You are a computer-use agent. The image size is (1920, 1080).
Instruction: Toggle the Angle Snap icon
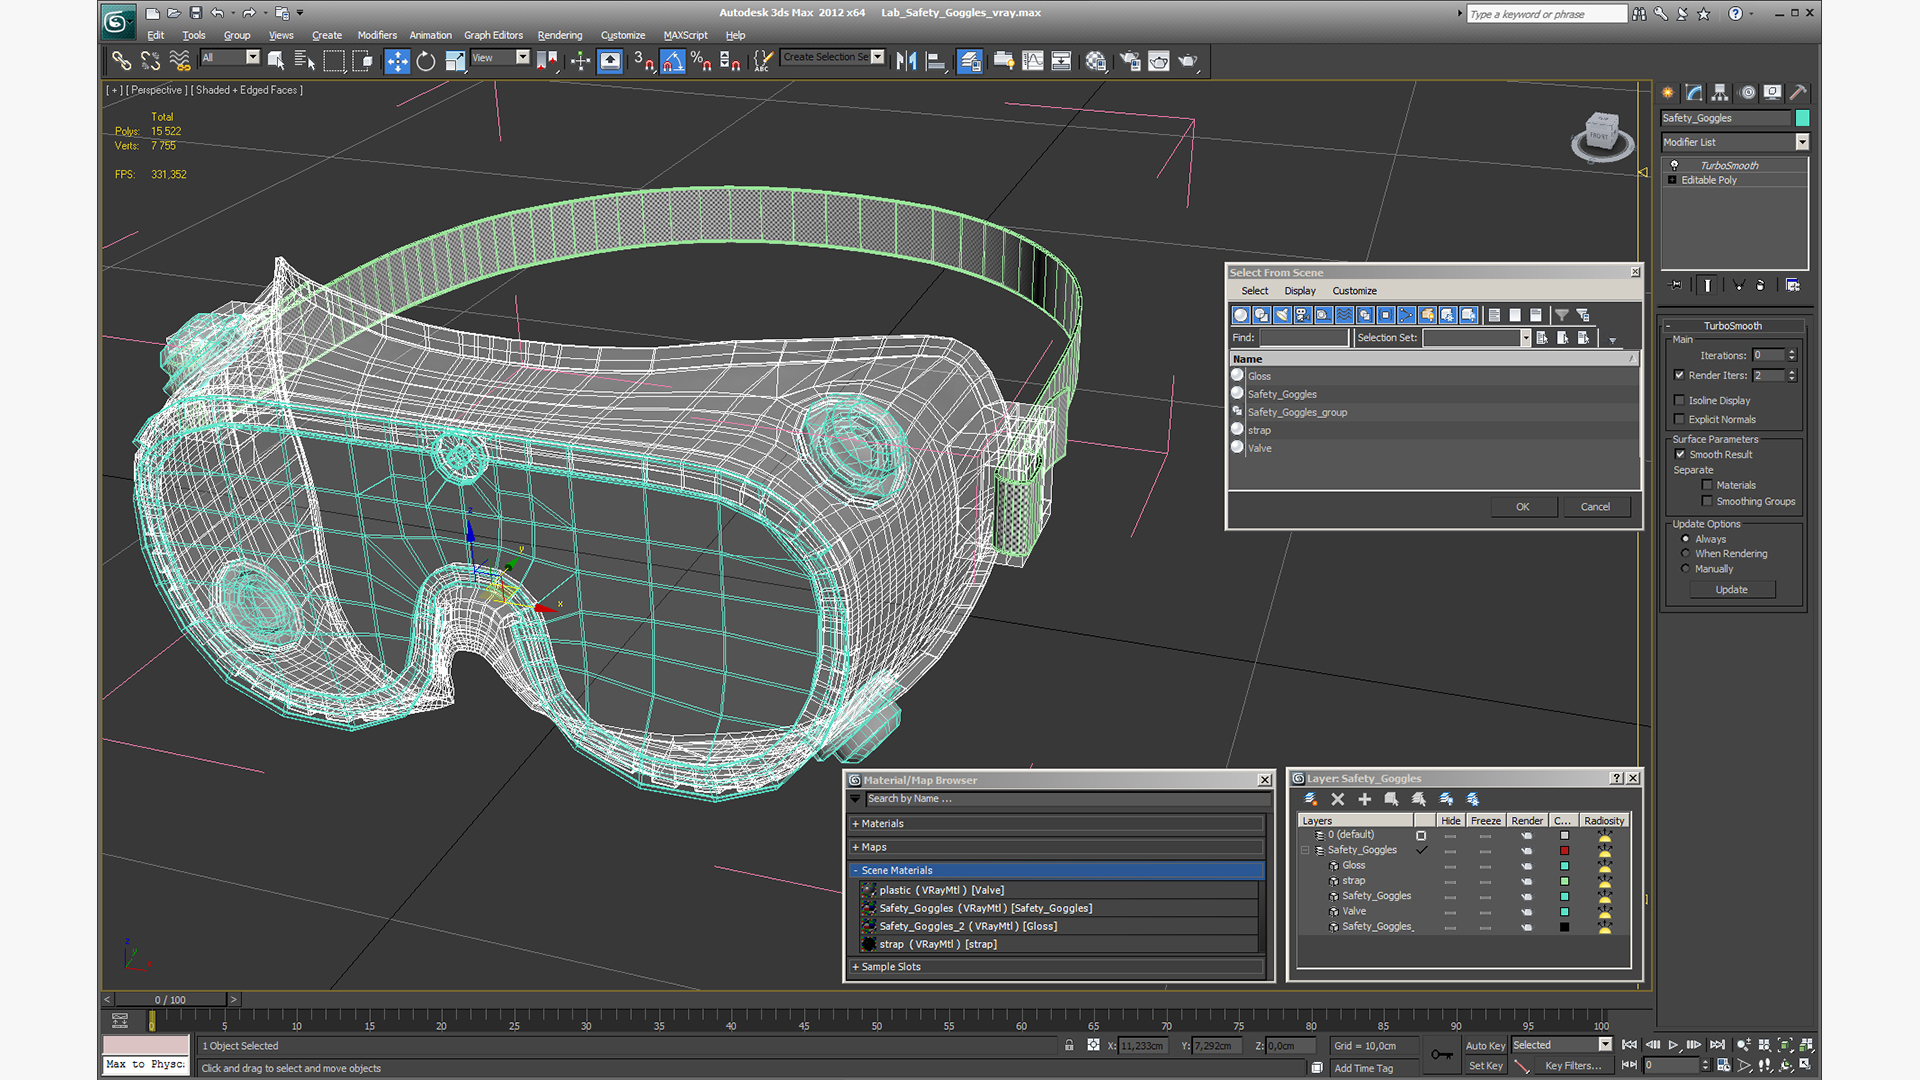(x=672, y=61)
